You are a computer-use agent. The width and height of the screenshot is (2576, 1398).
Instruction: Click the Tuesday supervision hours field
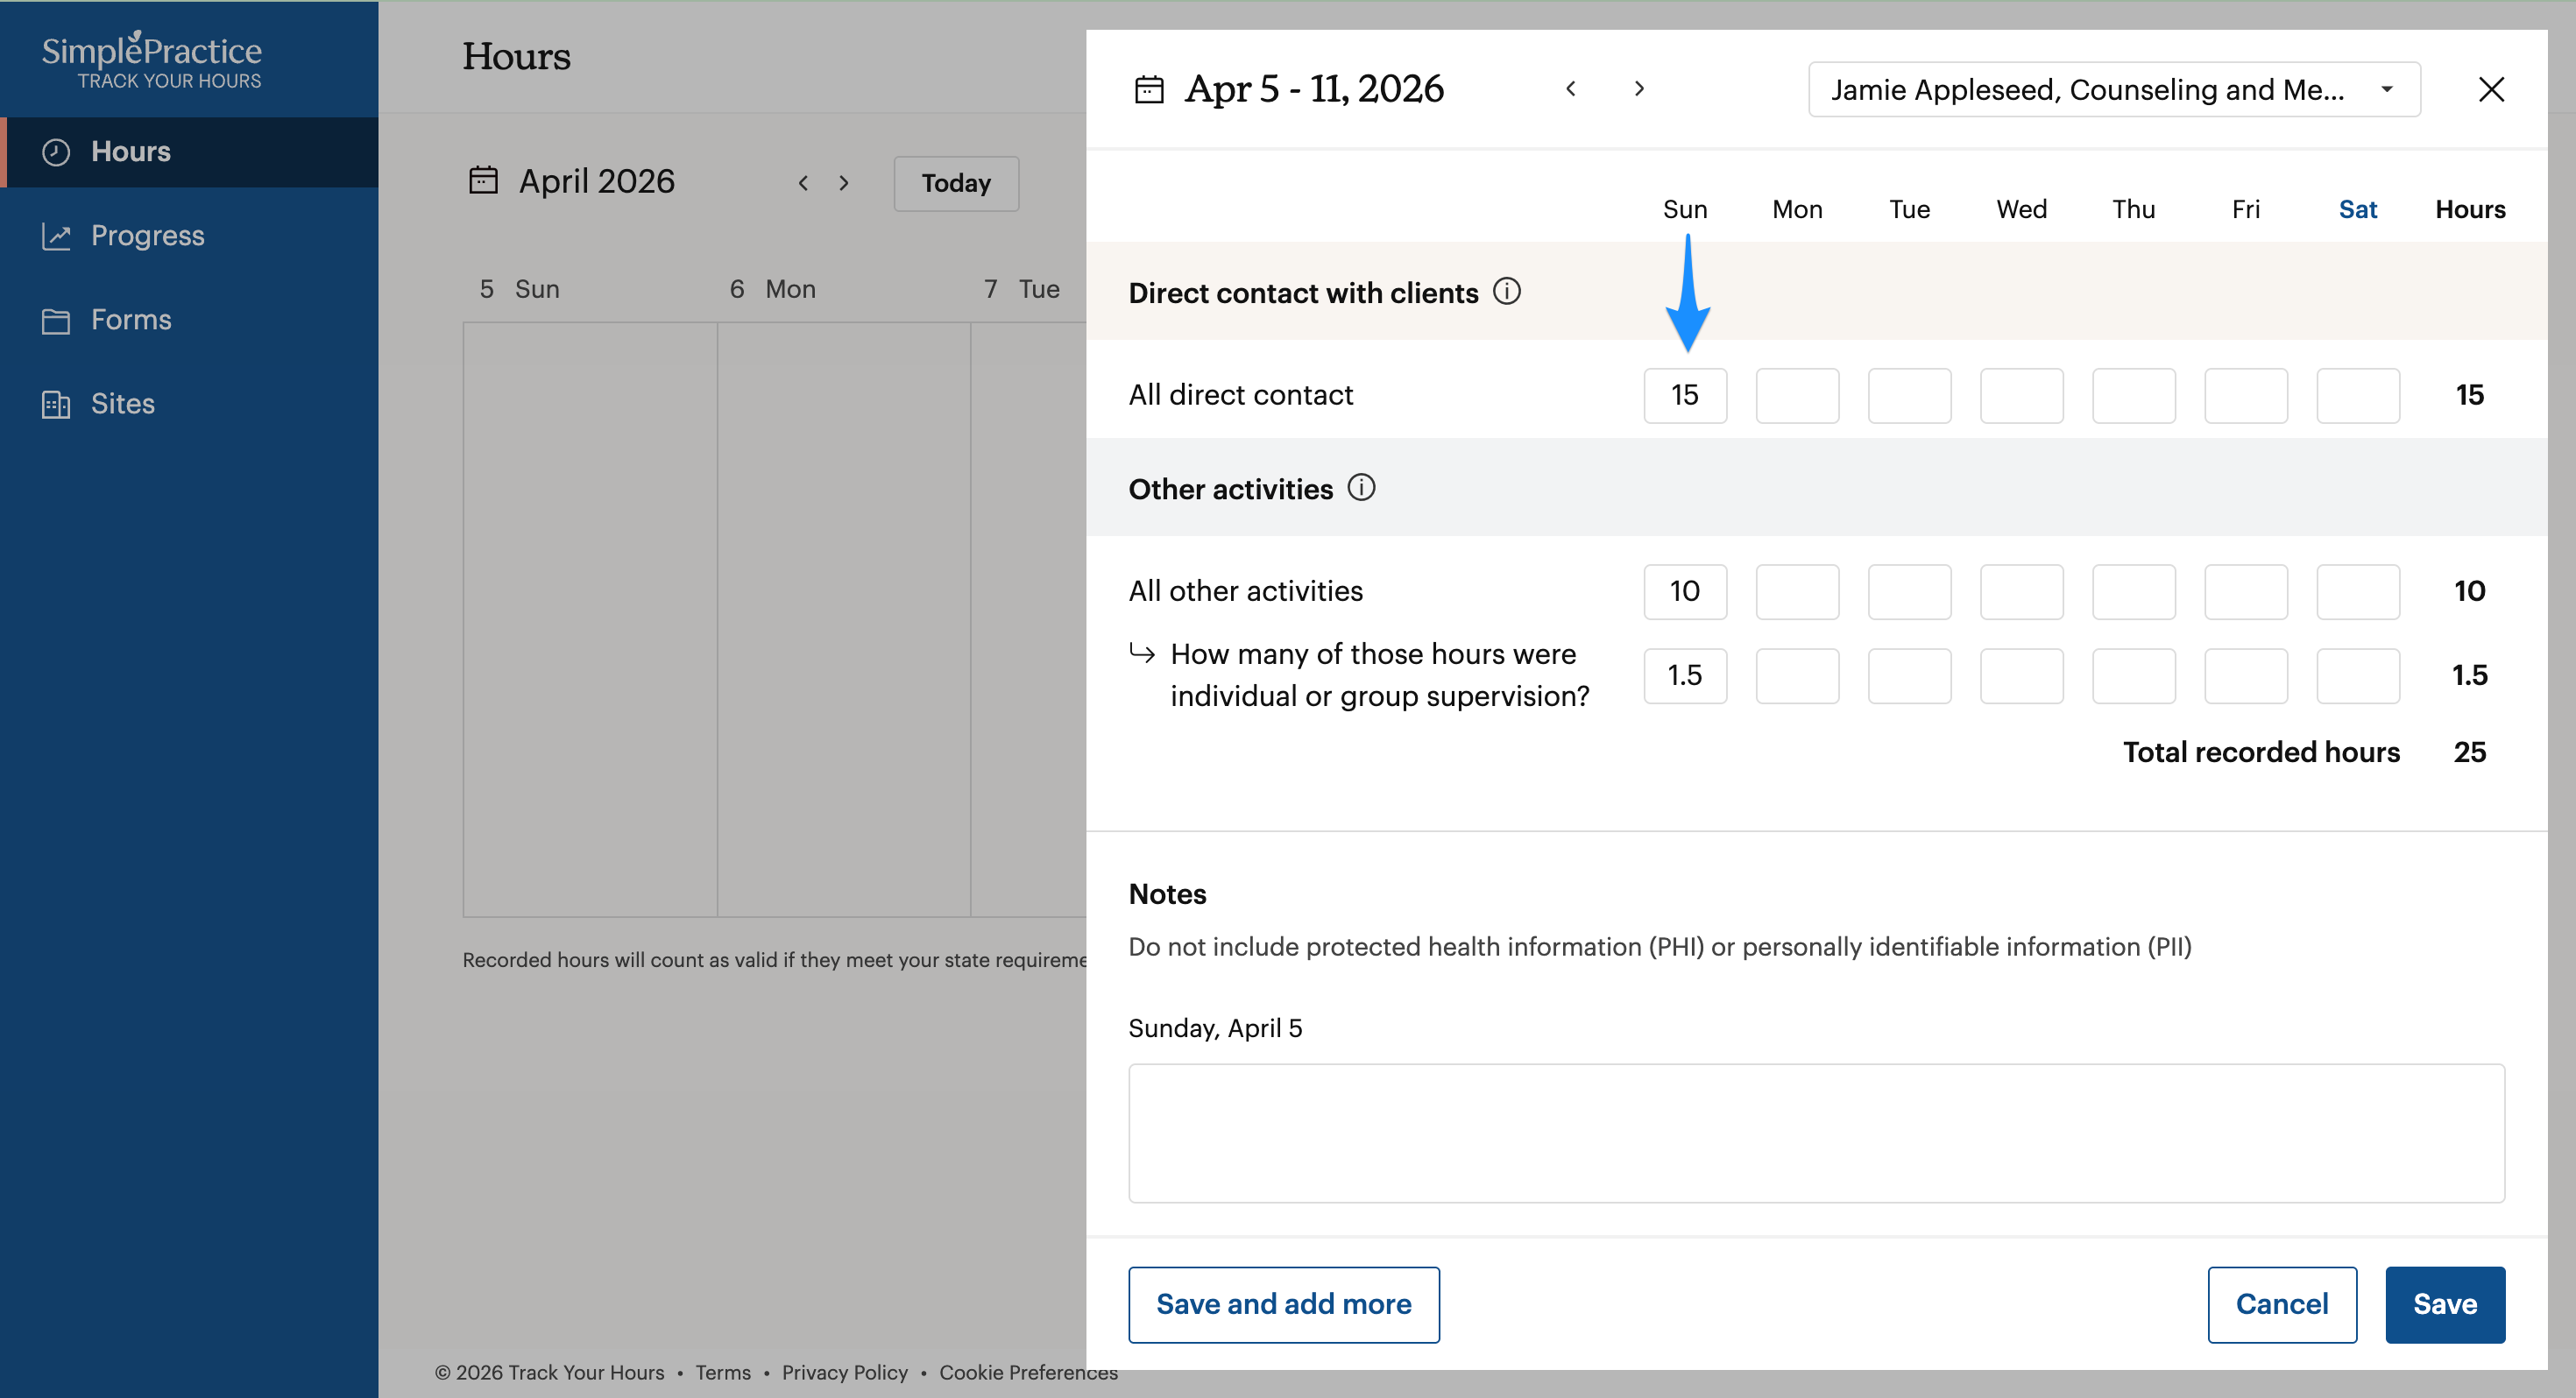pyautogui.click(x=1909, y=676)
